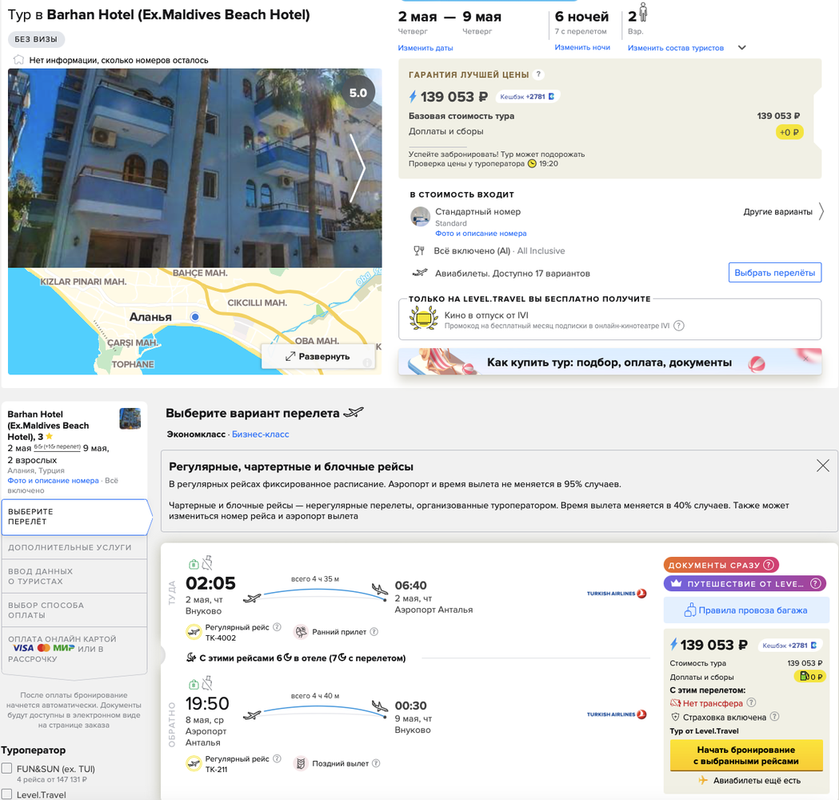Click the help icon next to Регулярный рейс TK-211
Viewport: 839px width, 800px height.
coord(277,758)
